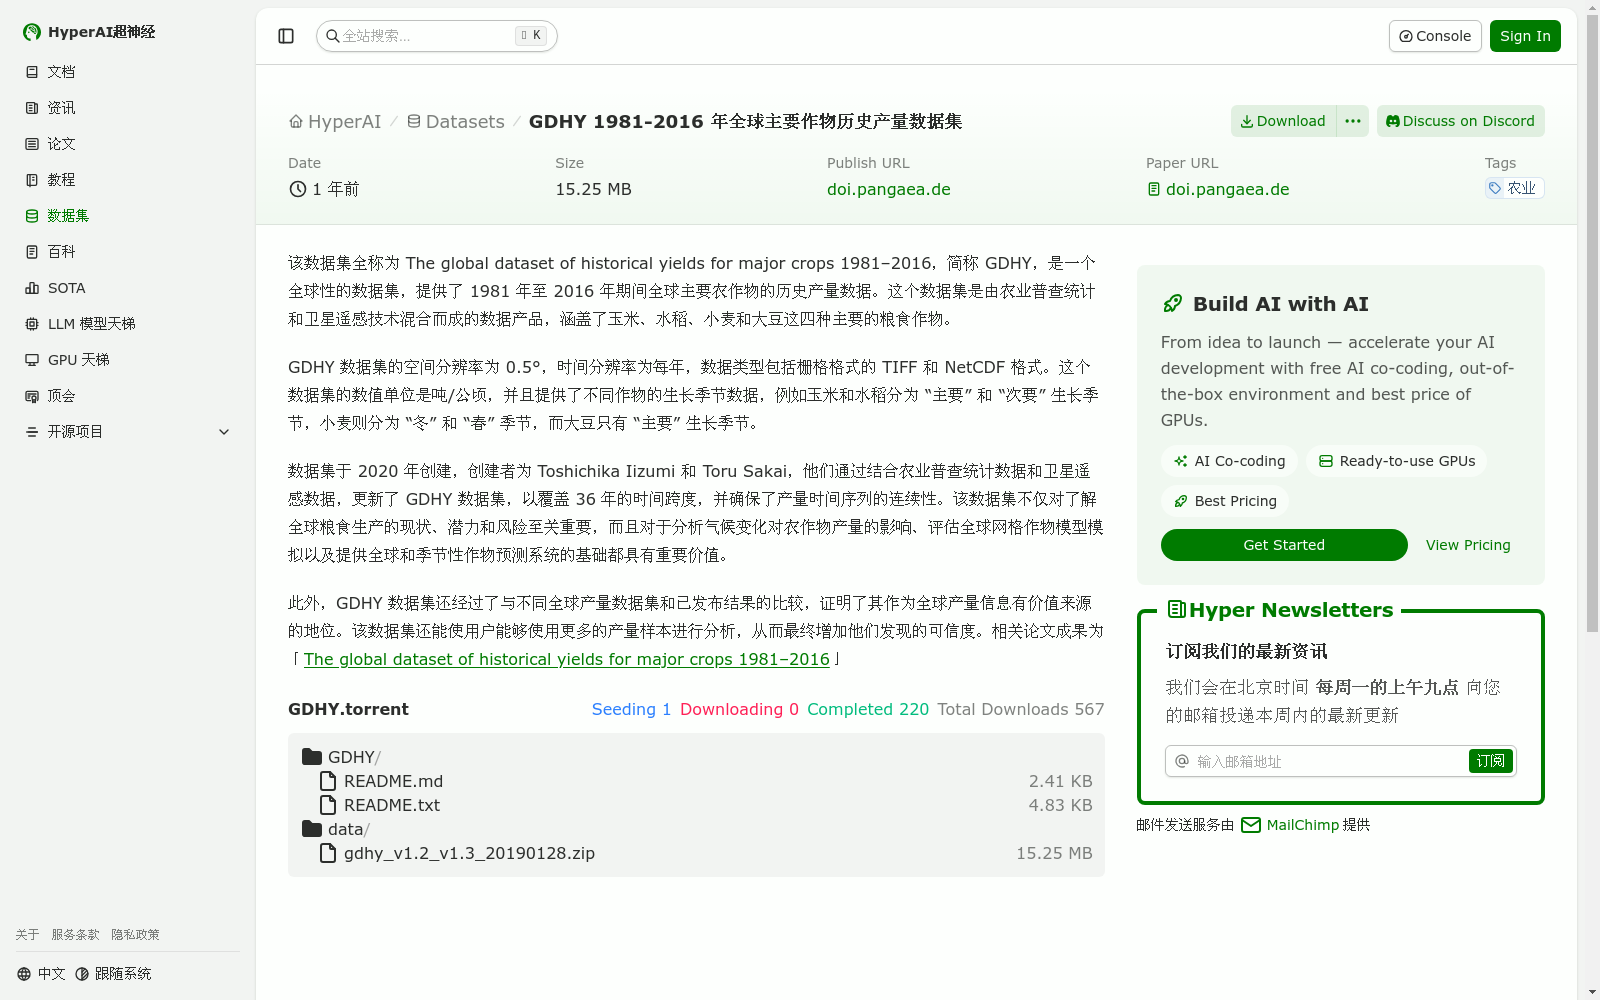The width and height of the screenshot is (1600, 1000).
Task: Select the 数据集 sidebar item
Action: click(x=128, y=216)
